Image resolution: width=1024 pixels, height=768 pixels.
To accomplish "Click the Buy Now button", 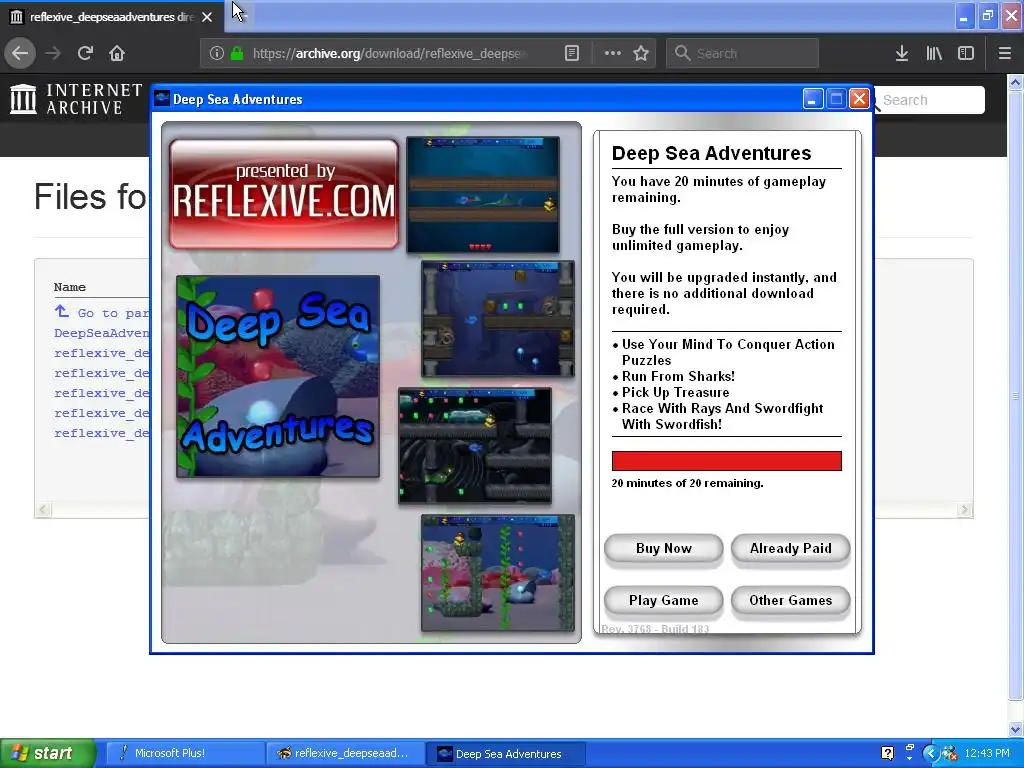I will coord(664,549).
